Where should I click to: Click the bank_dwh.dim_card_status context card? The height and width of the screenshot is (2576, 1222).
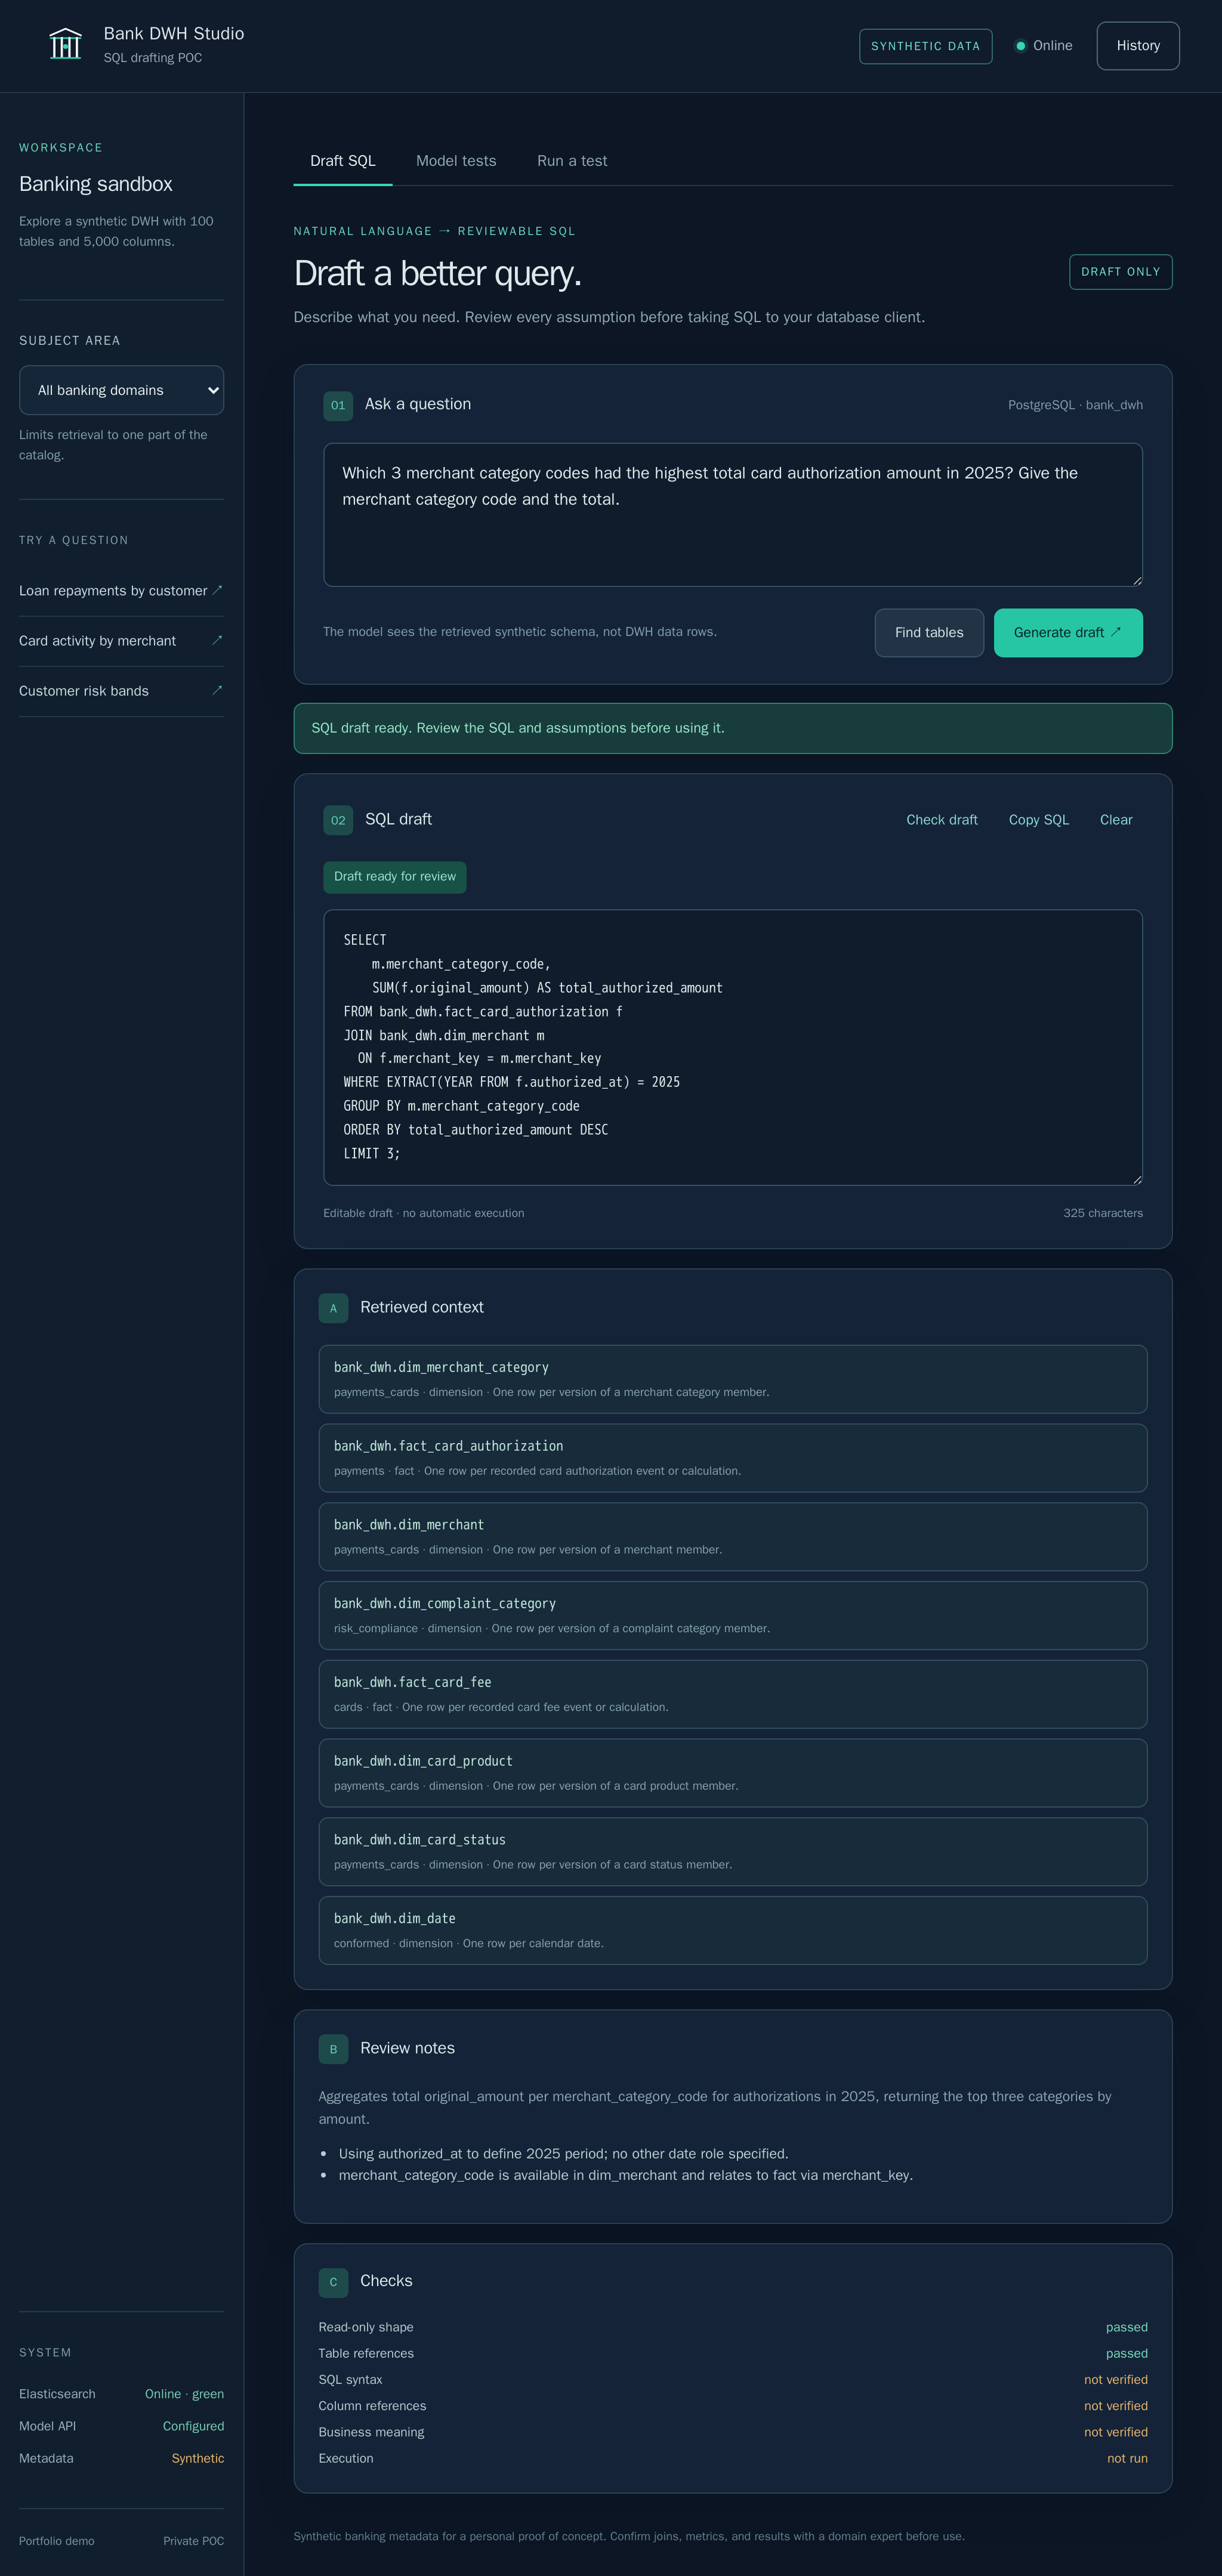click(733, 1852)
